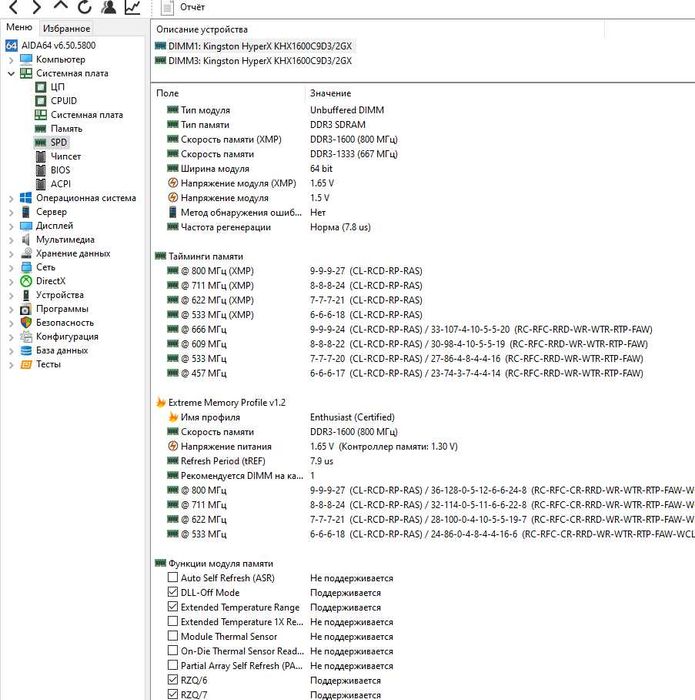
Task: Click the Безопасность shield icon
Action: (26, 322)
